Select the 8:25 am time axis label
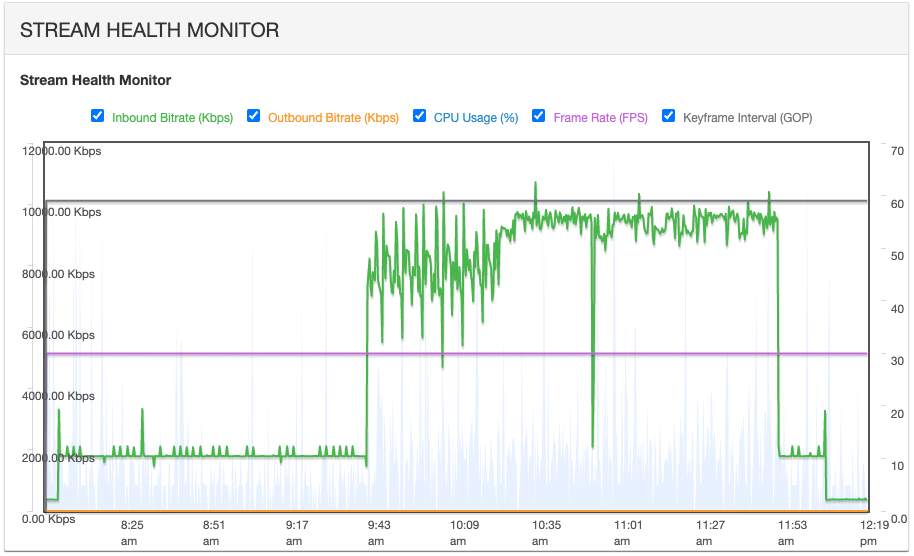914x556 pixels. click(x=132, y=531)
